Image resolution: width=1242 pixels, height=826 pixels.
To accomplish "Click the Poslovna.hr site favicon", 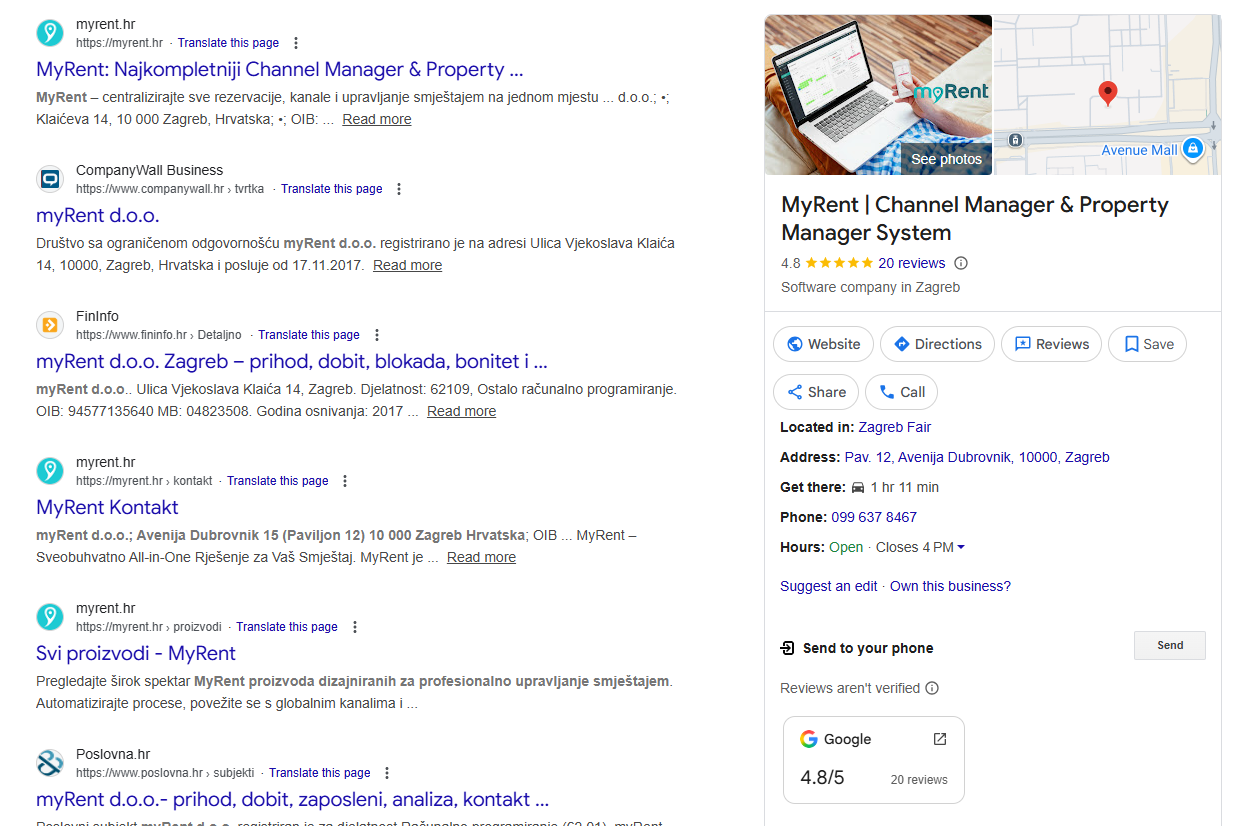I will click(50, 763).
